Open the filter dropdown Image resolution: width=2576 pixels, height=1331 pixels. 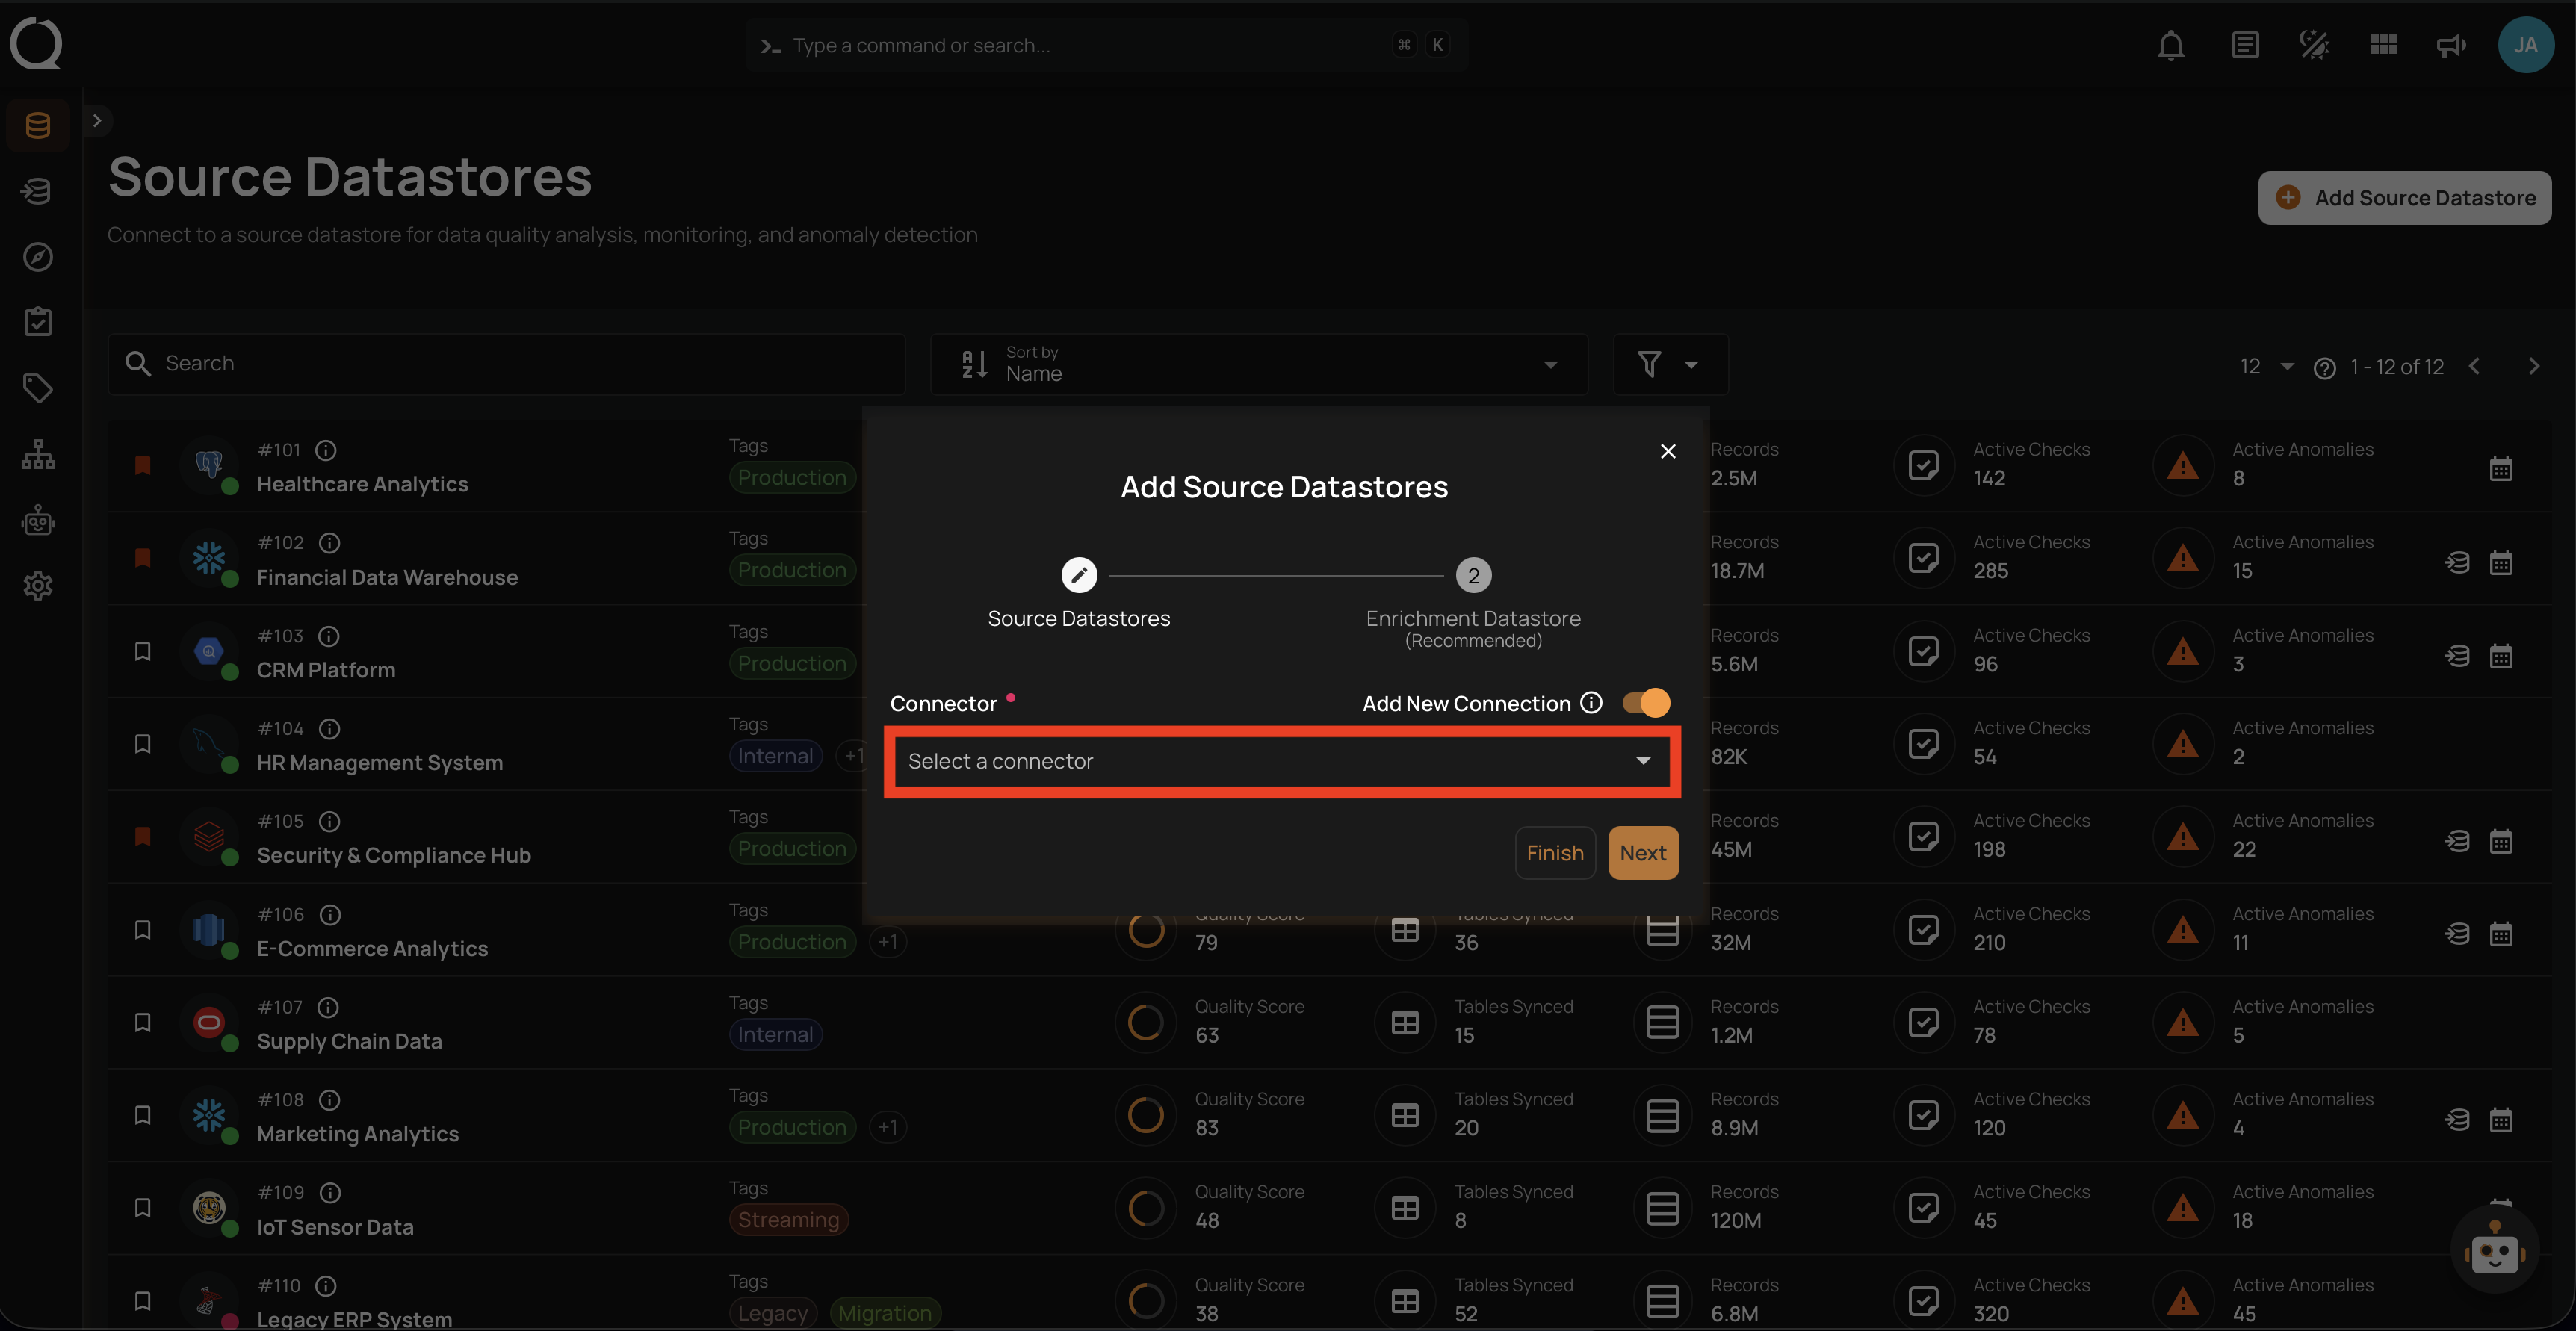(x=1669, y=364)
